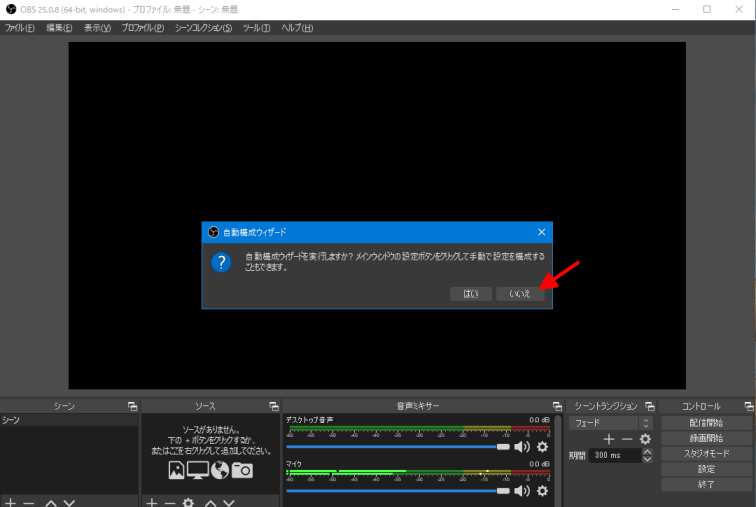Undock the コントロール panel
Viewport: 756px width, 507px height.
748,406
